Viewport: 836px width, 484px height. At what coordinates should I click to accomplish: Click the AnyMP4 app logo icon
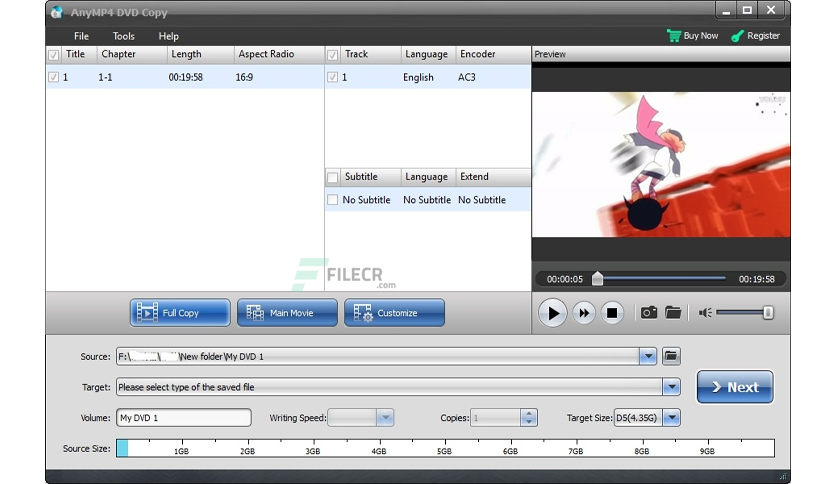pos(57,12)
